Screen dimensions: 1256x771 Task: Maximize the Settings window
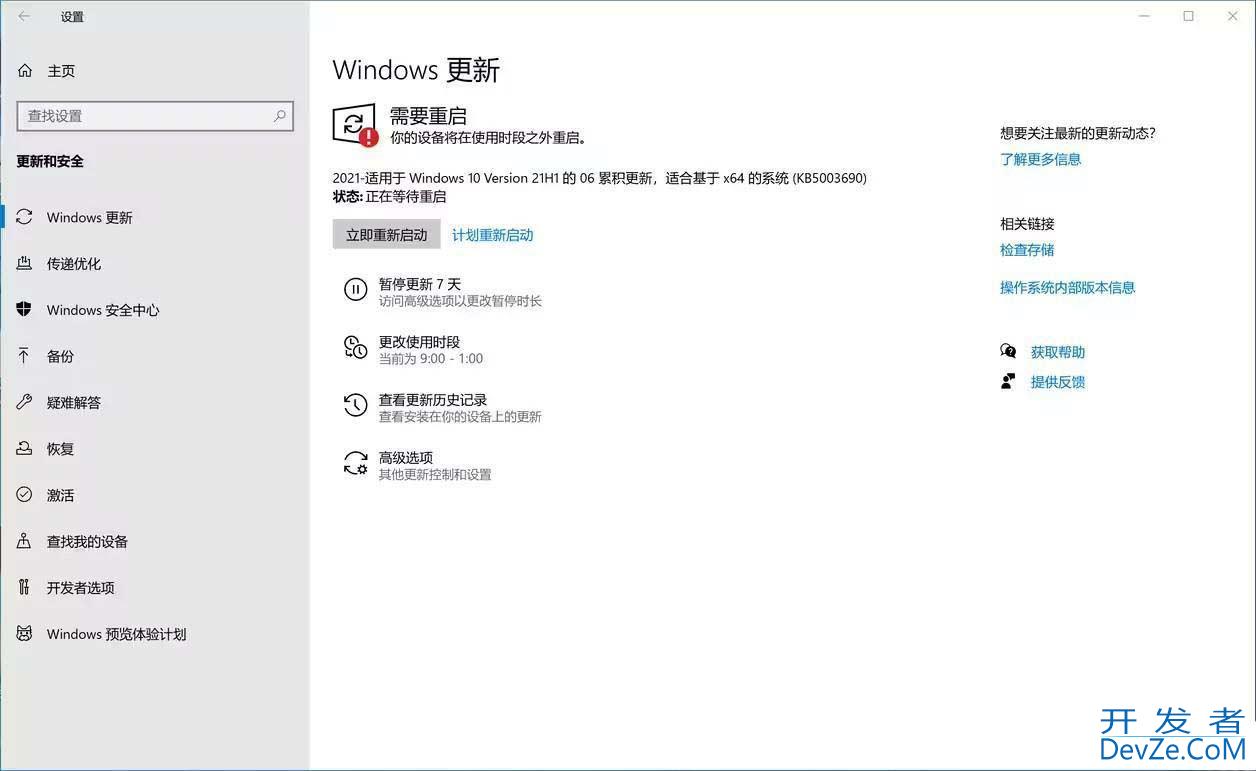click(x=1188, y=16)
